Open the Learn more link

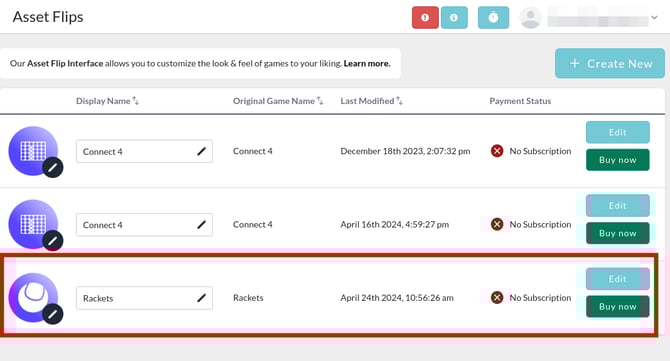(367, 63)
